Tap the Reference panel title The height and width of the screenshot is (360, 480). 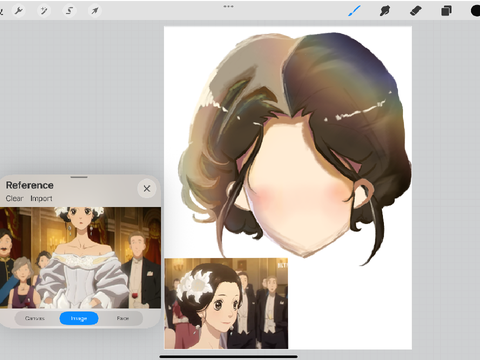coord(30,185)
